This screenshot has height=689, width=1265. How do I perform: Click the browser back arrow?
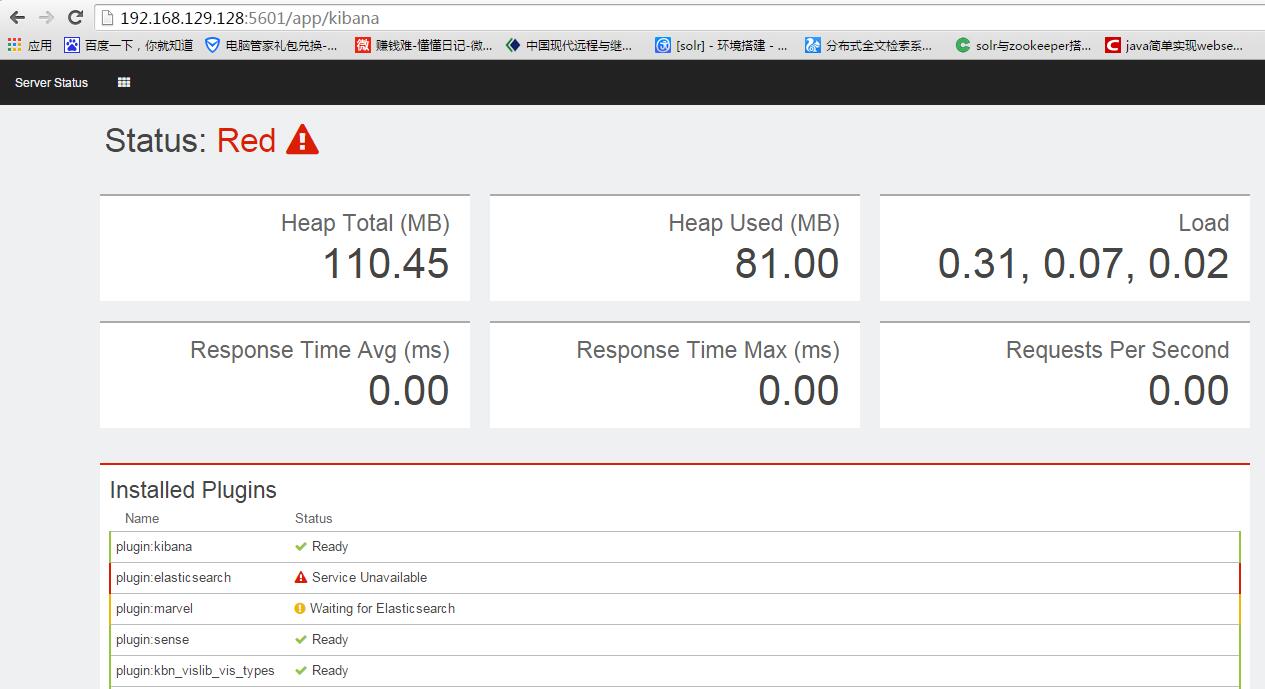click(17, 17)
